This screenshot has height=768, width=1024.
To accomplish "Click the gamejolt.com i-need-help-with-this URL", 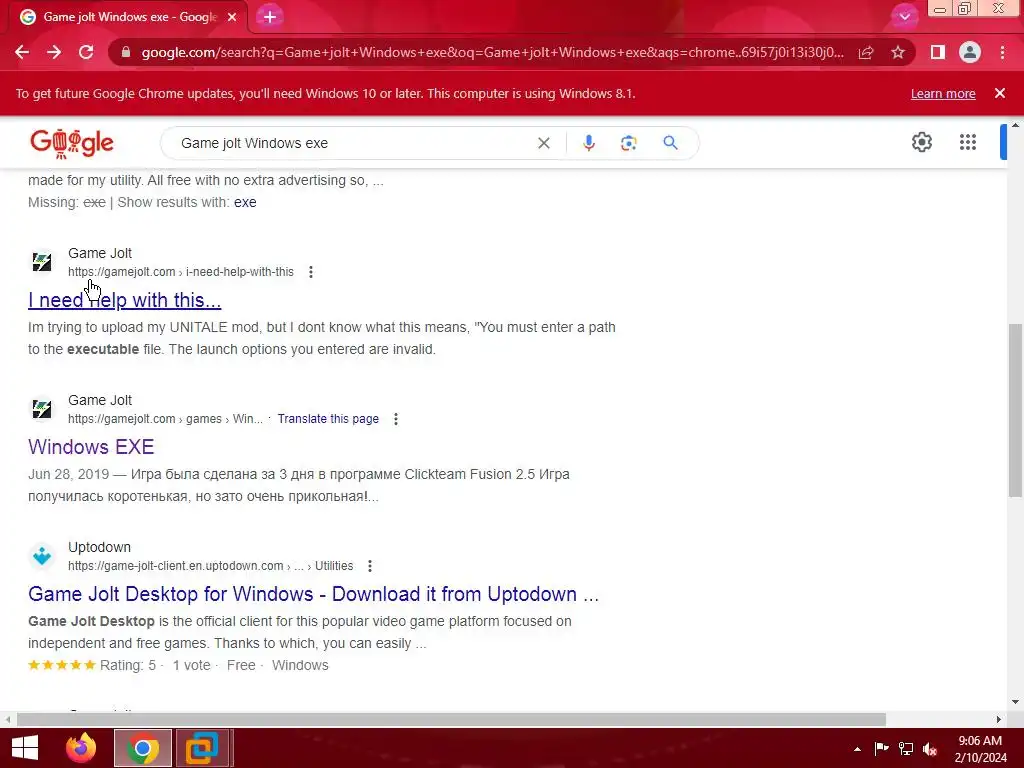I will tap(181, 272).
